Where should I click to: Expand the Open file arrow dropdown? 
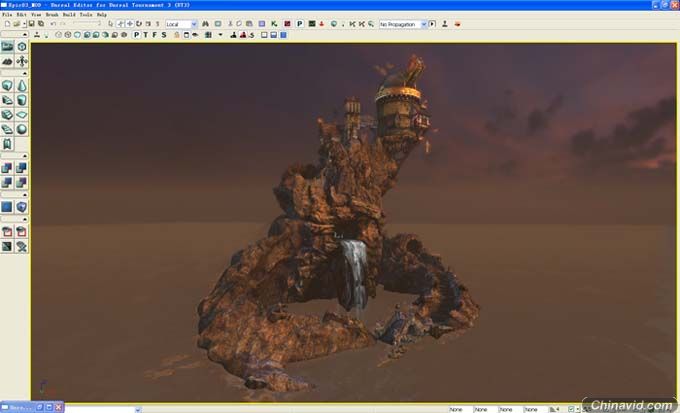pos(24,24)
